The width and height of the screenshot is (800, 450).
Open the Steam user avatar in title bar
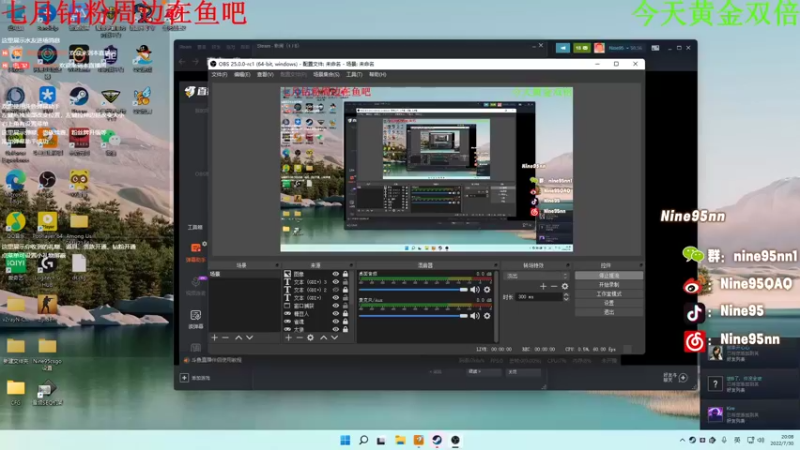(x=599, y=48)
